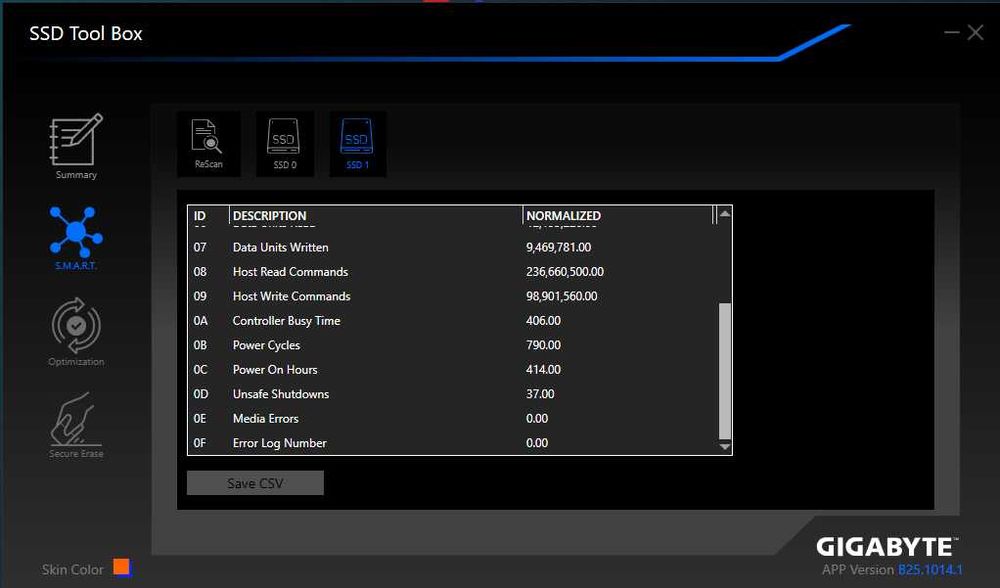1000x588 pixels.
Task: Select the Power On Hours row
Action: pos(453,370)
